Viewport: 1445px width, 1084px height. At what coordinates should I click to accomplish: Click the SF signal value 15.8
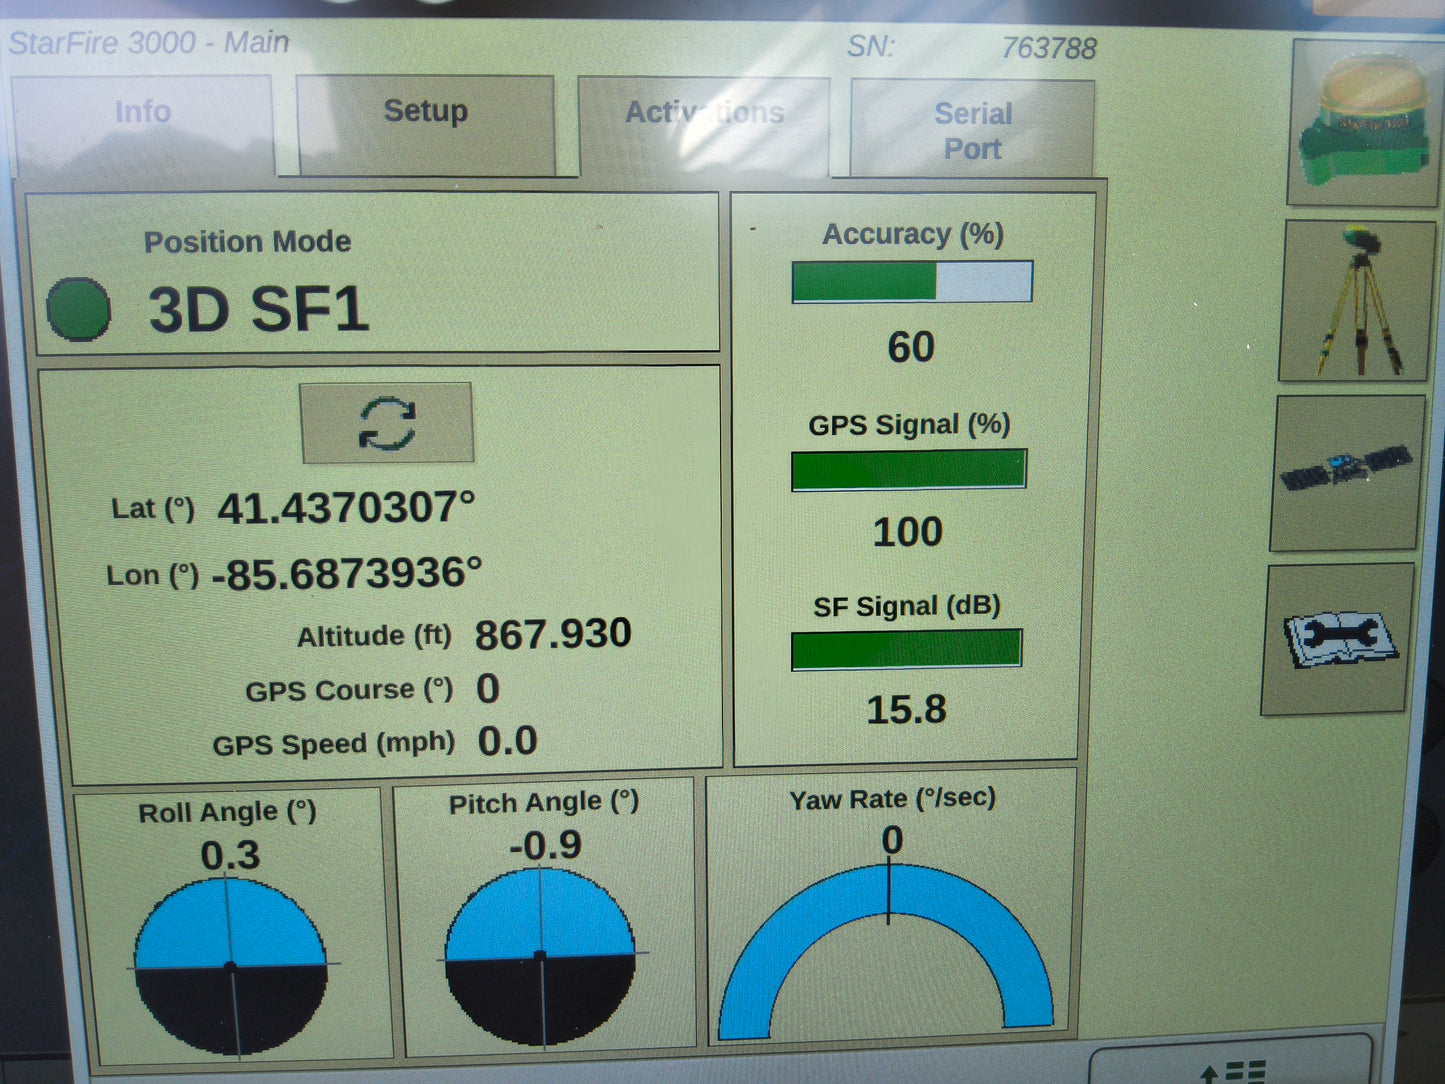(906, 710)
